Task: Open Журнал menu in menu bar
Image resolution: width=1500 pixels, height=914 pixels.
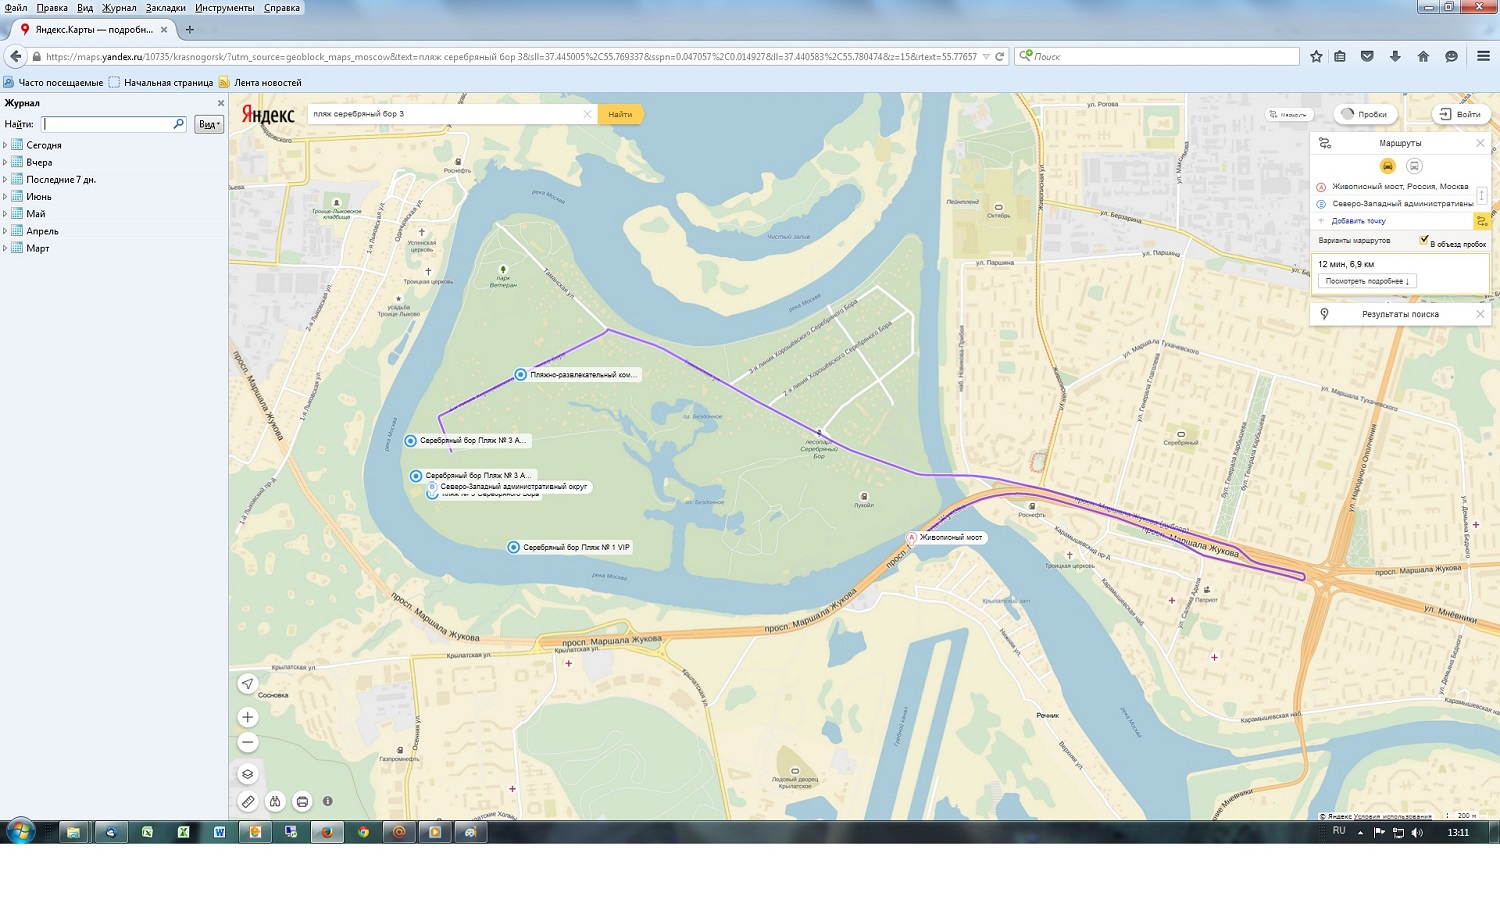Action: [x=119, y=8]
